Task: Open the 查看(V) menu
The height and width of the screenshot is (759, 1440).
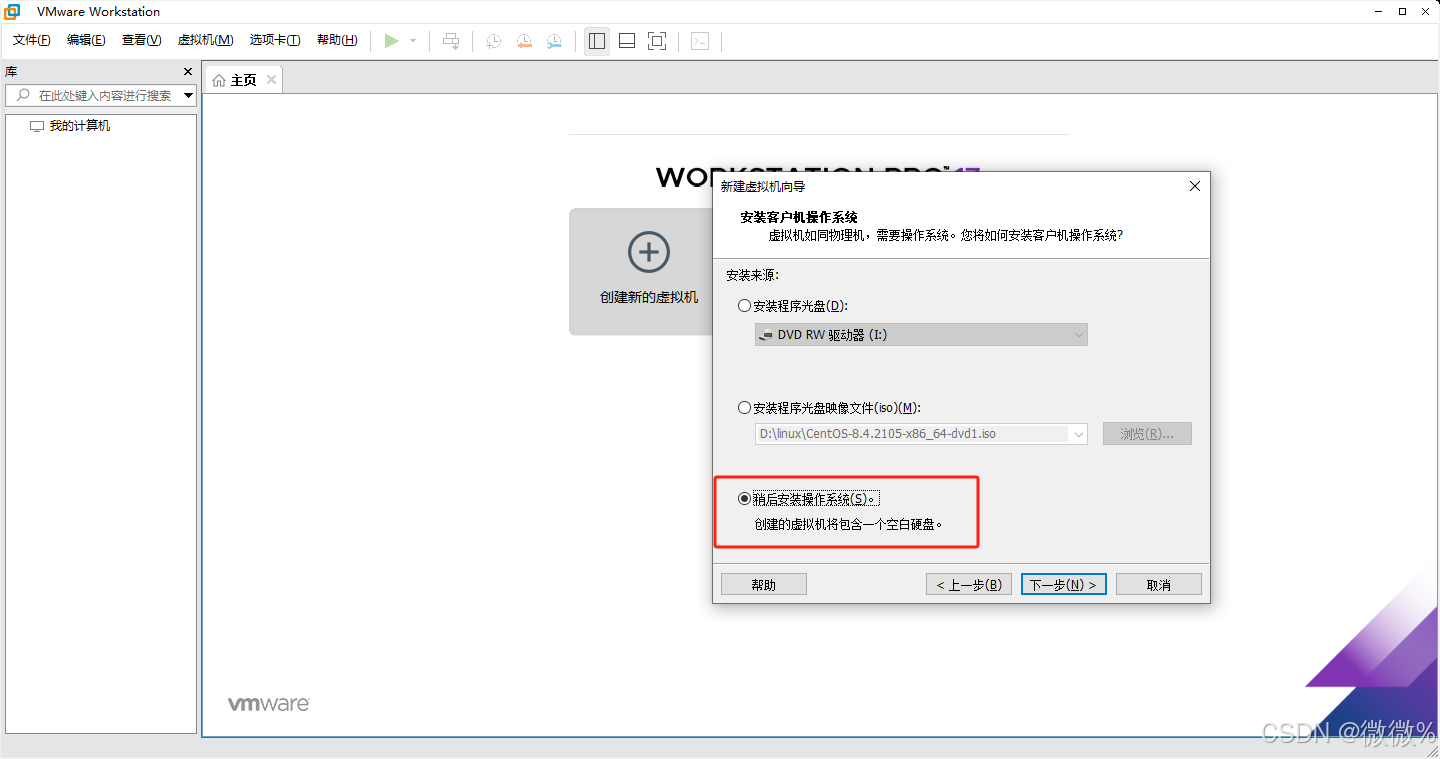Action: (x=141, y=40)
